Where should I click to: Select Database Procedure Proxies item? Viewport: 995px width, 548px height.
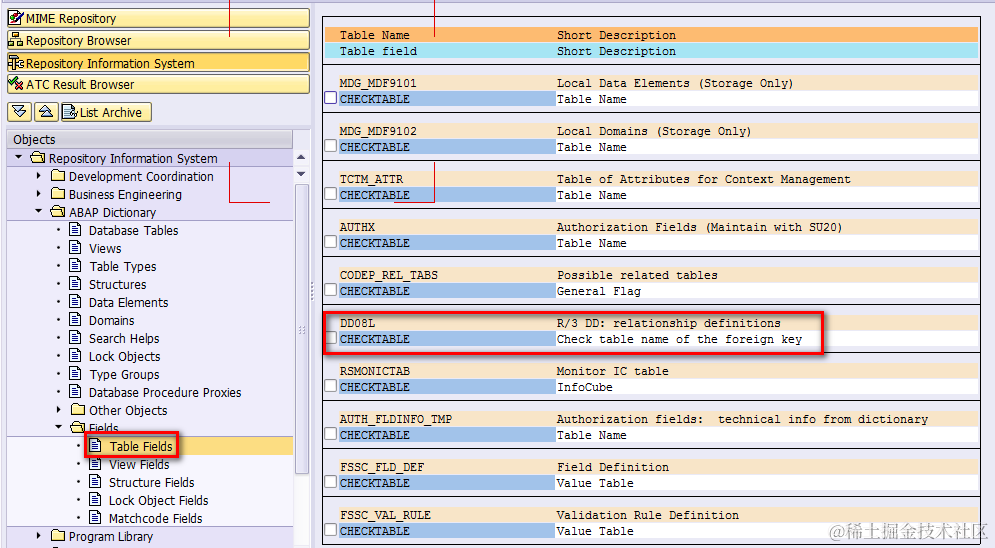pyautogui.click(x=165, y=393)
